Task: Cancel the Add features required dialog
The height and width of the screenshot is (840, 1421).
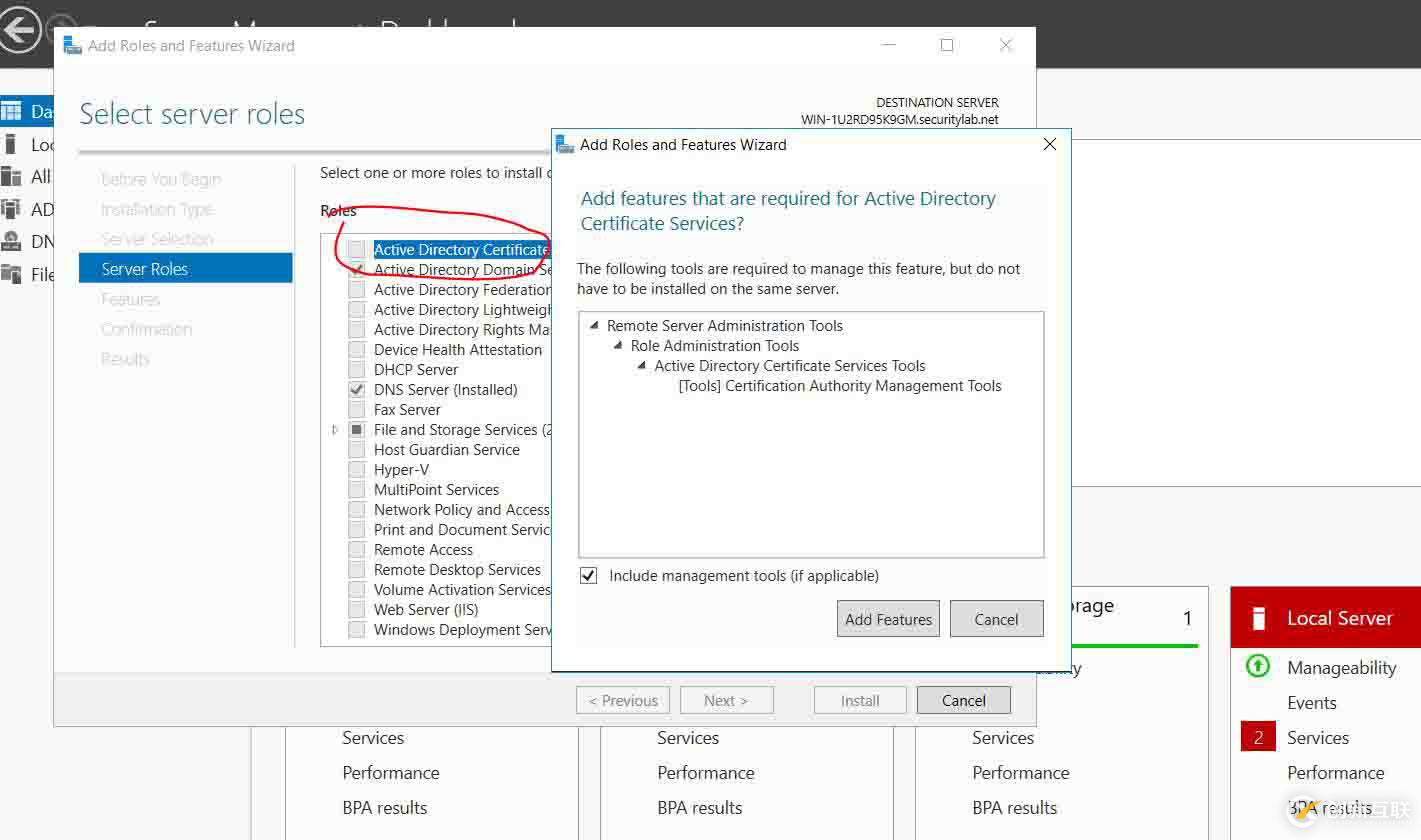Action: tap(997, 619)
